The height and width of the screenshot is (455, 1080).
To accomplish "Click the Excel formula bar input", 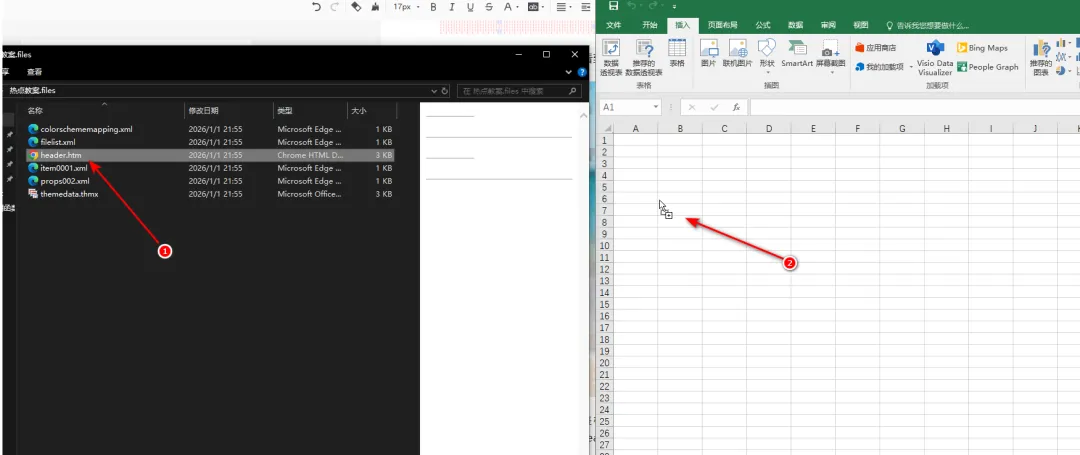I will pyautogui.click(x=915, y=107).
